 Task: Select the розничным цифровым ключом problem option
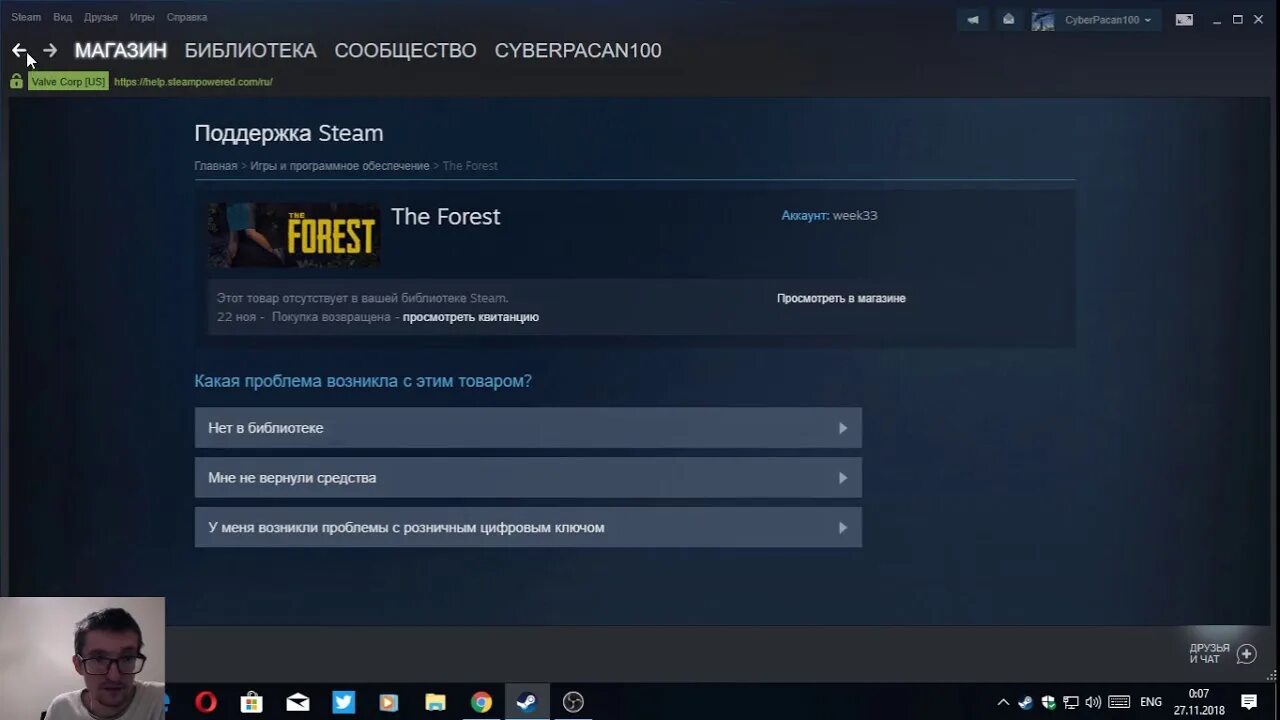pyautogui.click(x=528, y=527)
